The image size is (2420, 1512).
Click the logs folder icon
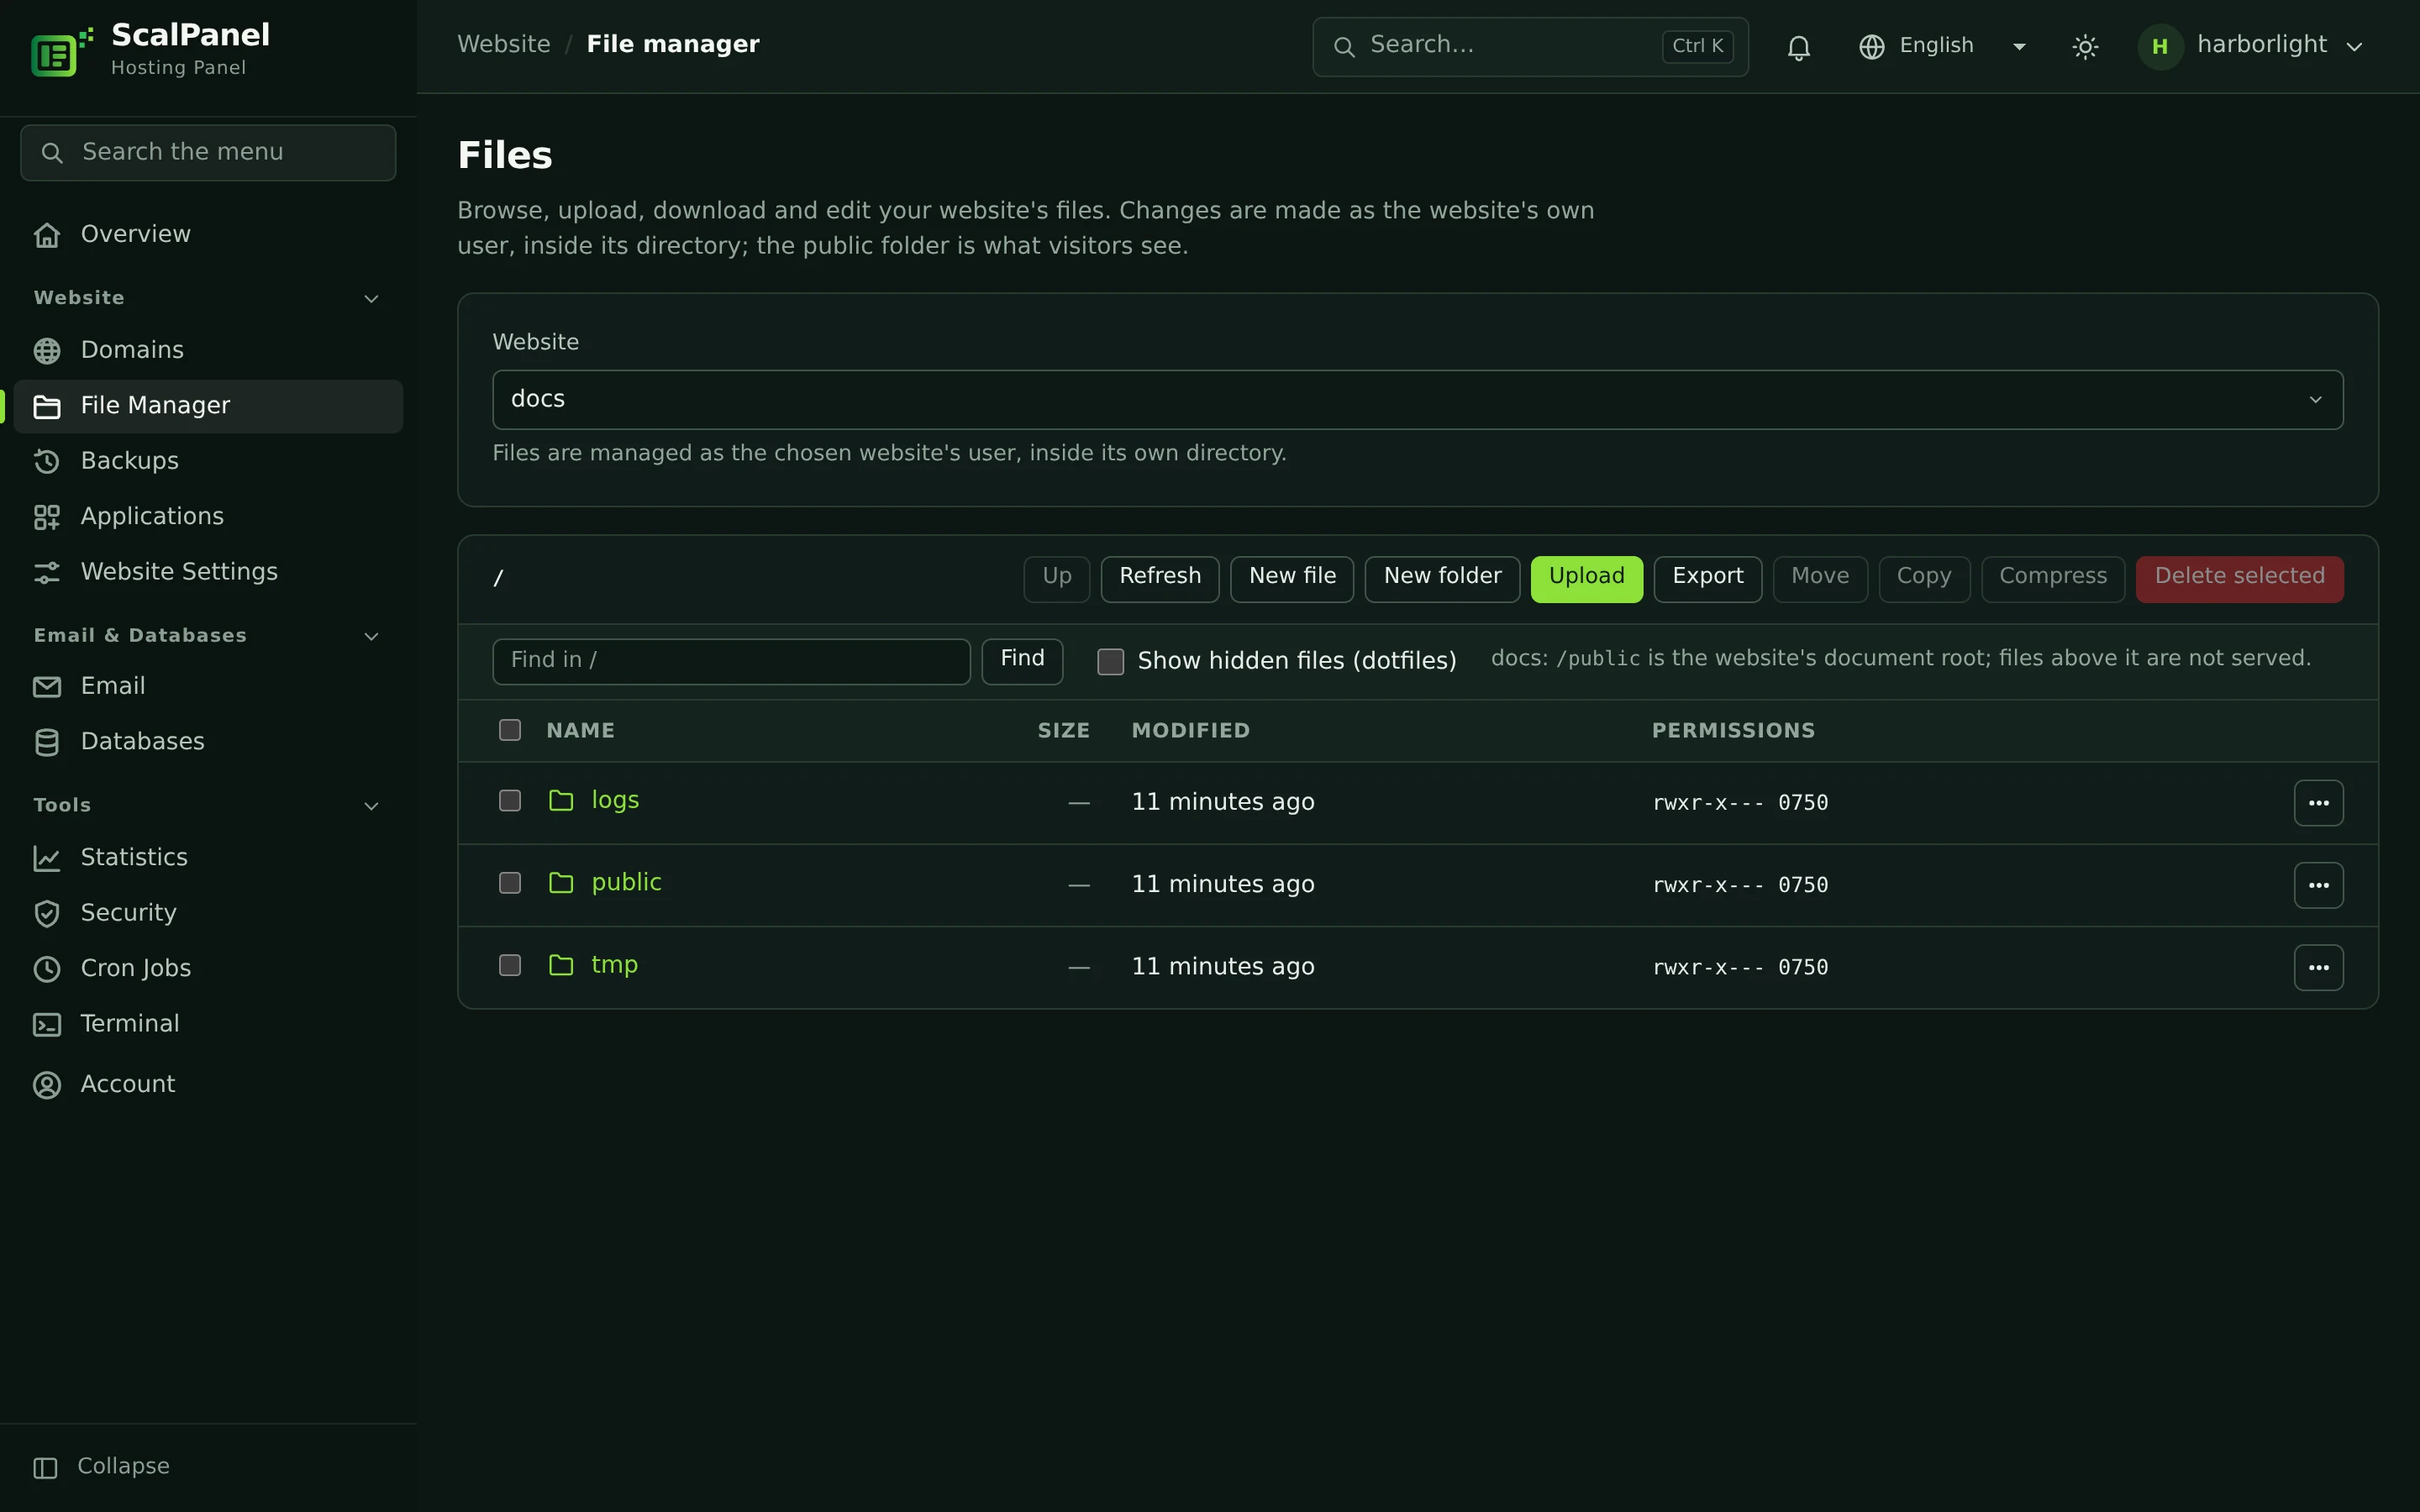561,801
